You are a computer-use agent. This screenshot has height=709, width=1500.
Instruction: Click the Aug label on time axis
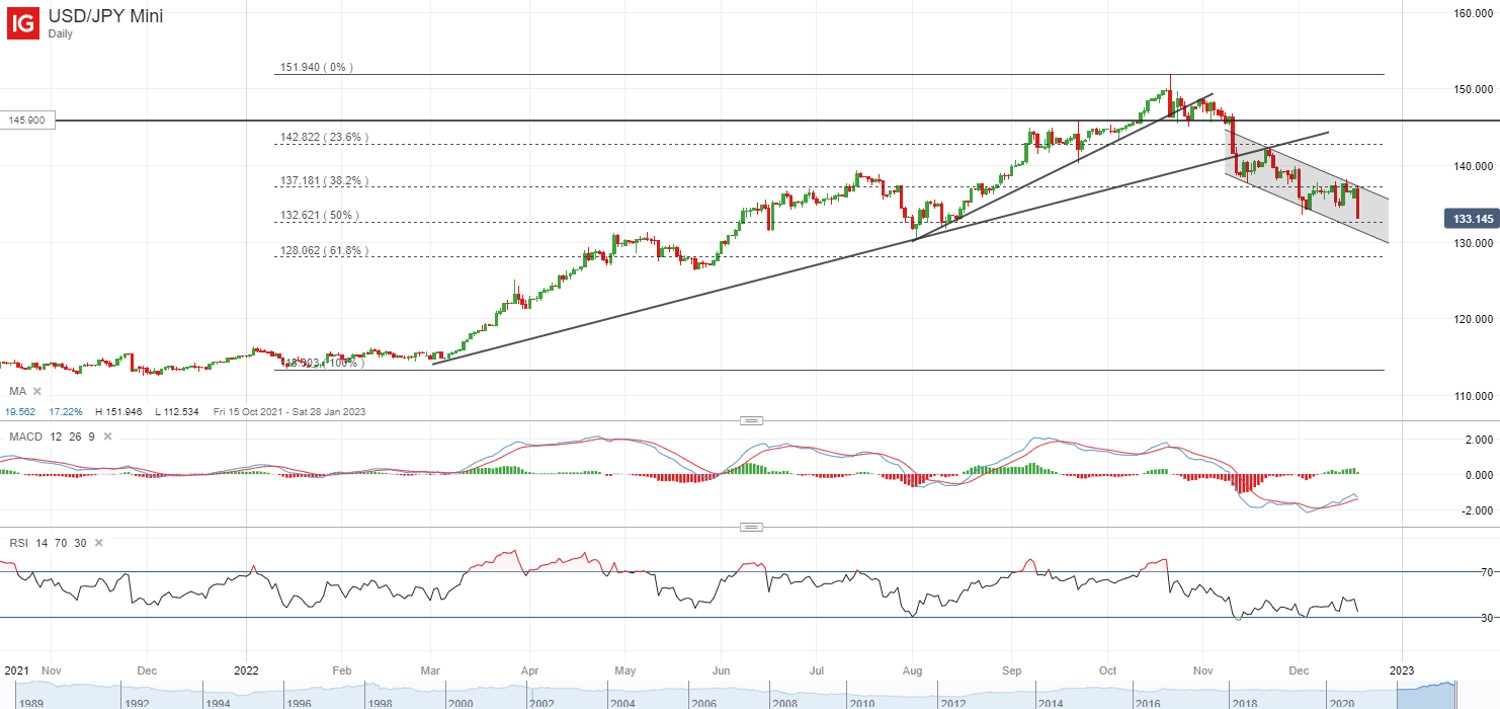[x=913, y=669]
